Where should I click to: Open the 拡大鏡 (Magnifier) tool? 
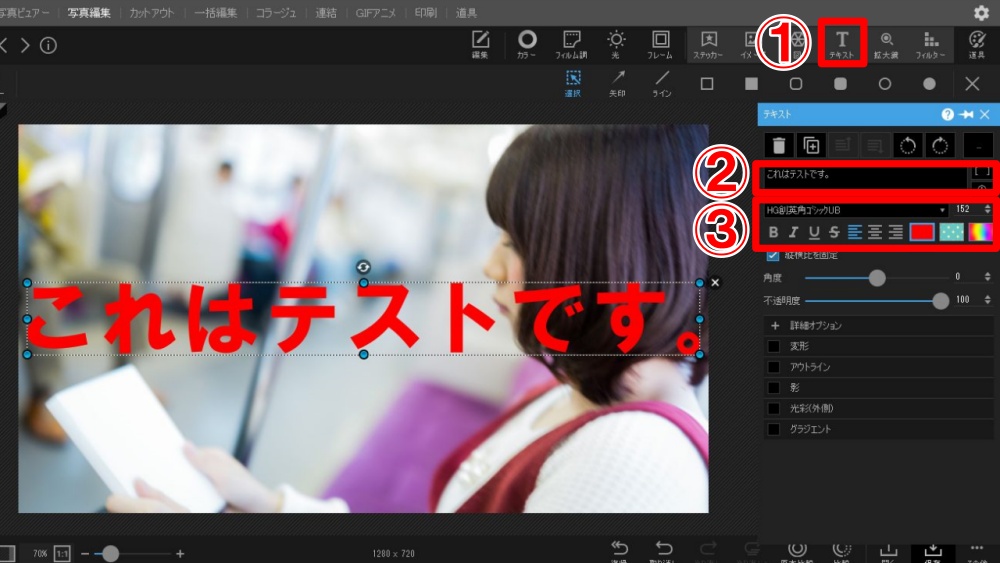[886, 44]
